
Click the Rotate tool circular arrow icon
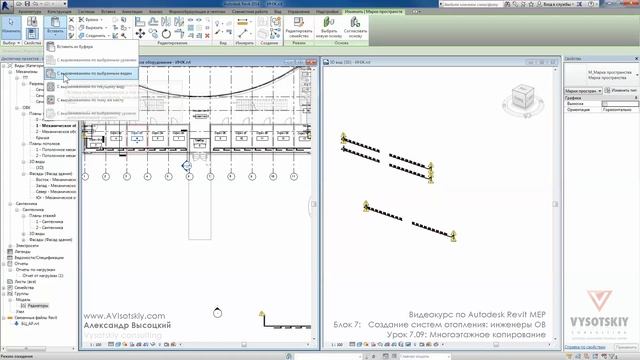coord(166,33)
